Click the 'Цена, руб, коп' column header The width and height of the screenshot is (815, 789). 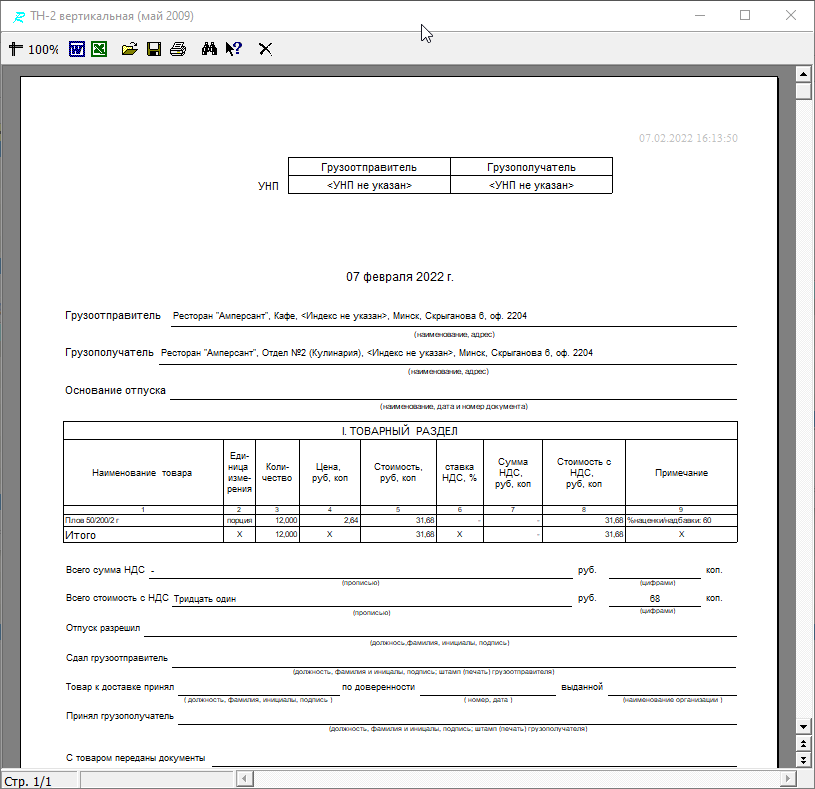[330, 472]
